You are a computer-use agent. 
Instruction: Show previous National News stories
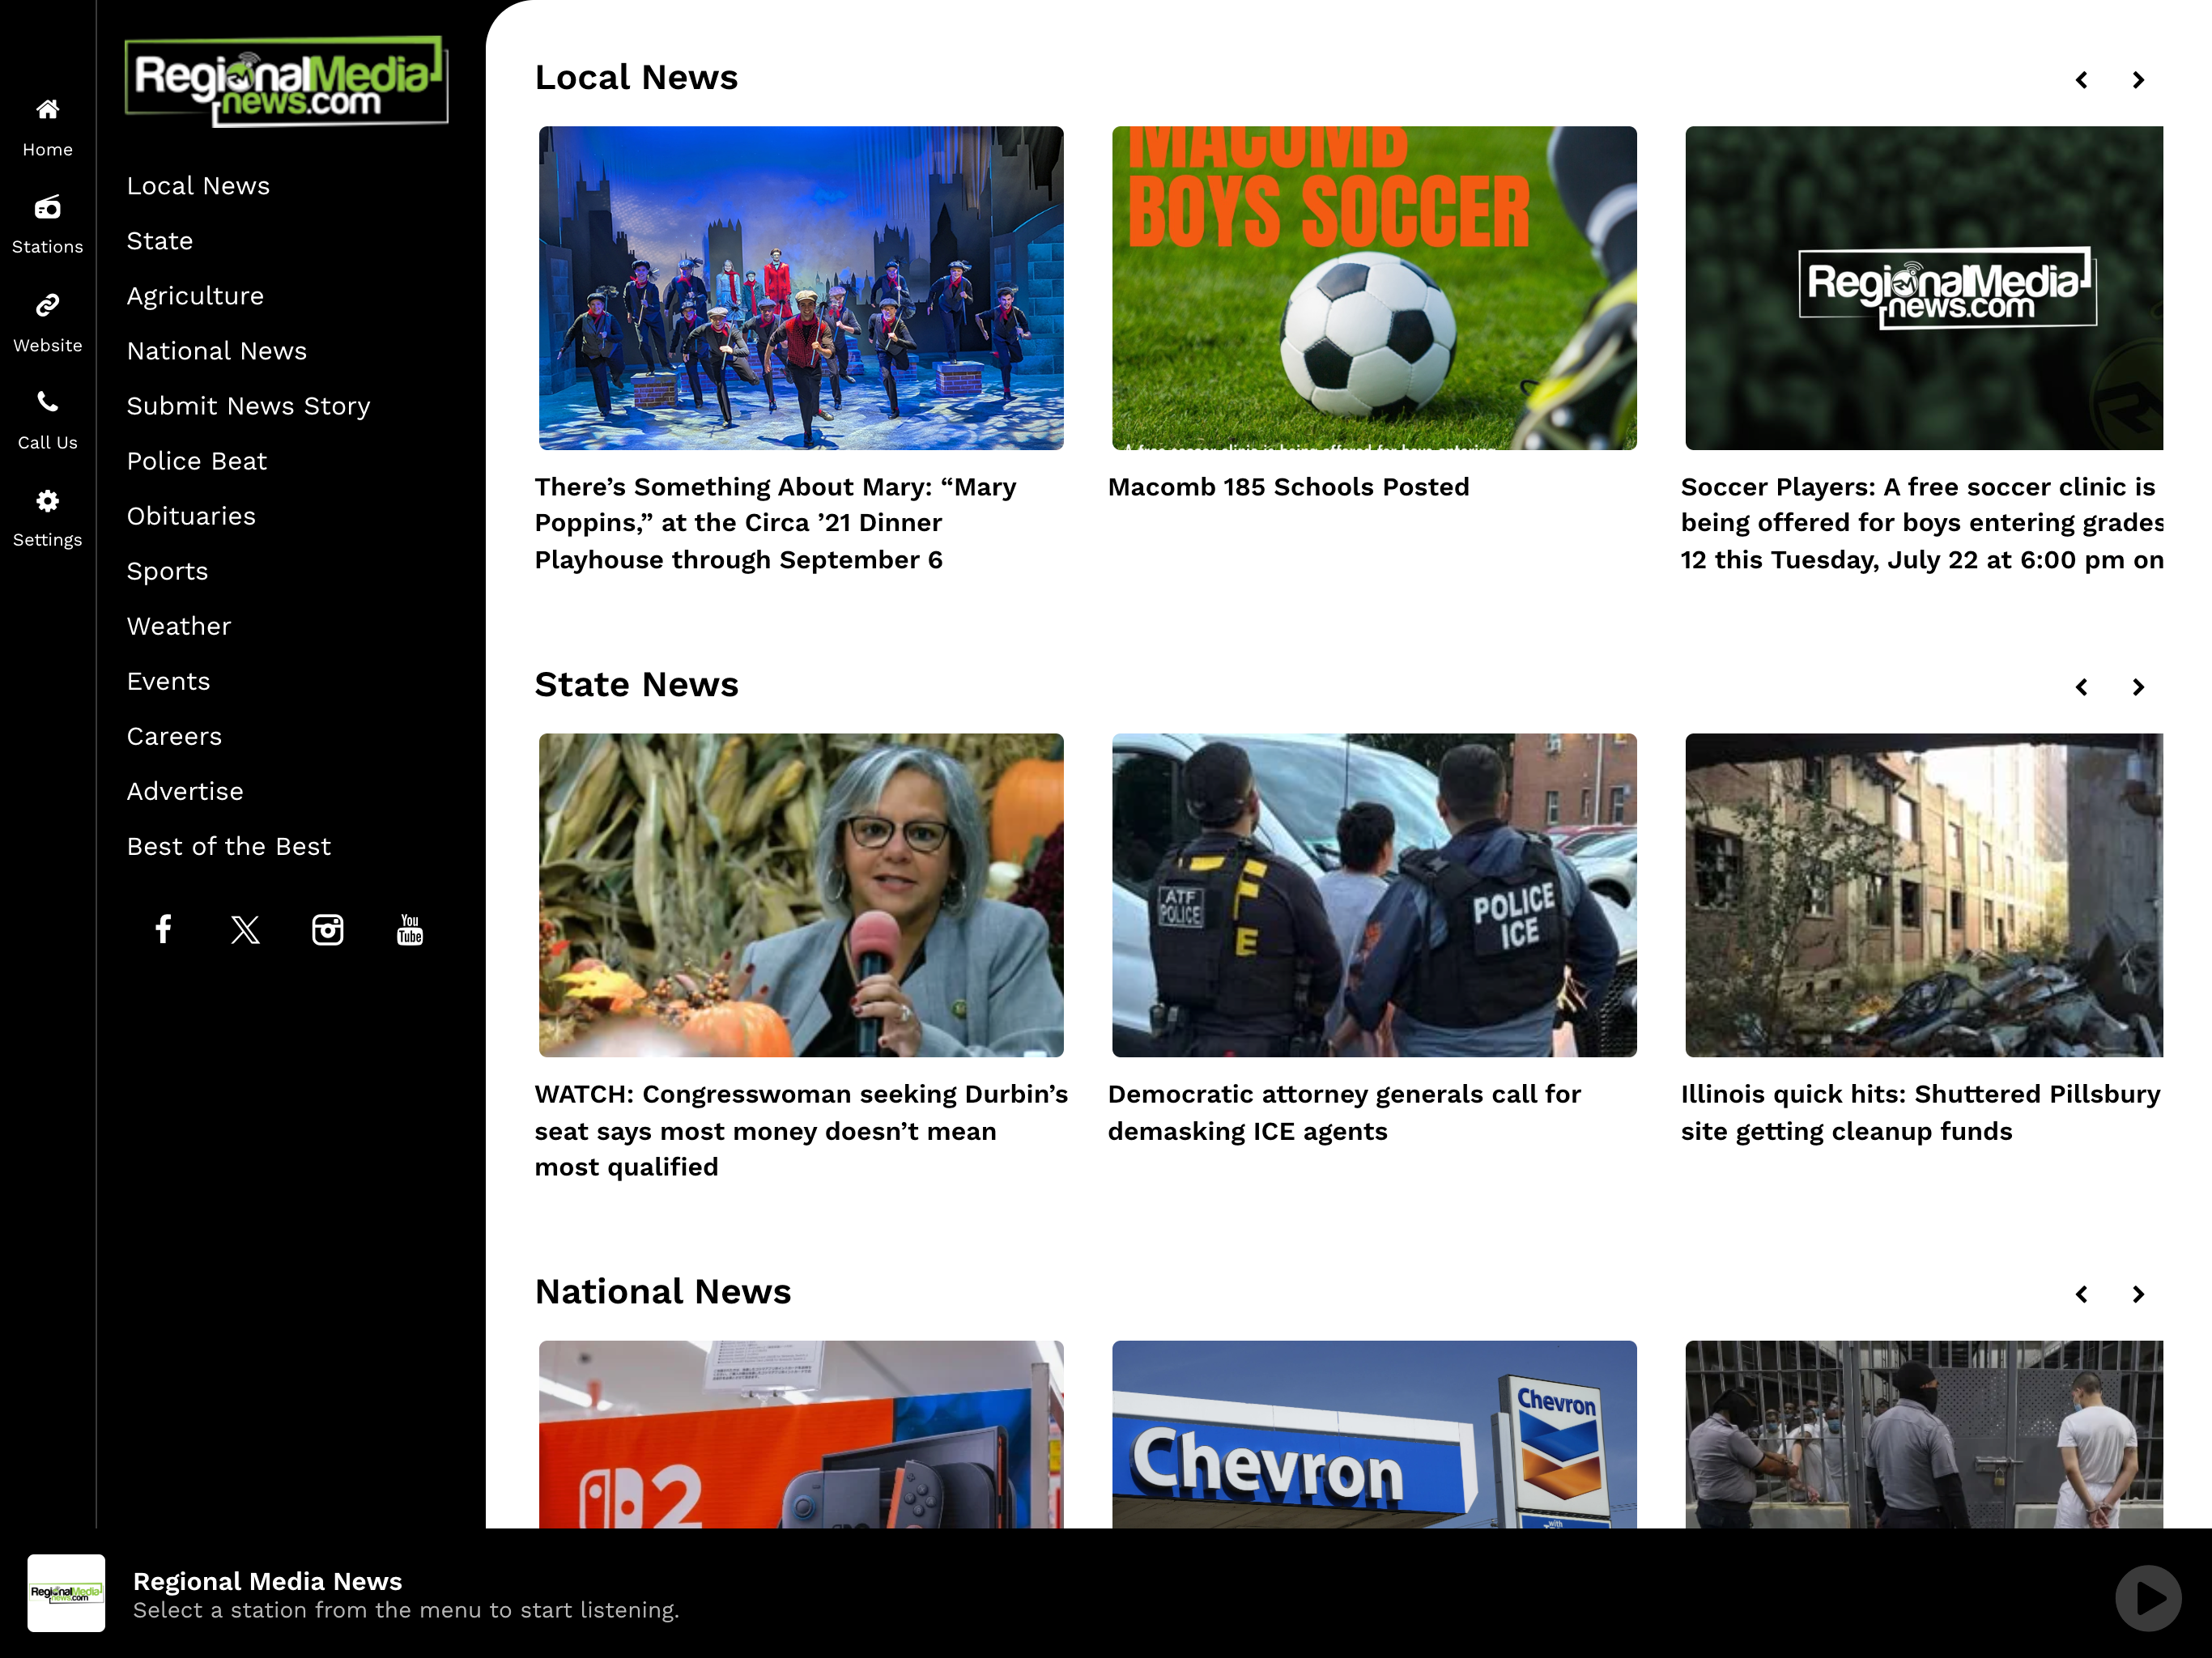click(2082, 1293)
